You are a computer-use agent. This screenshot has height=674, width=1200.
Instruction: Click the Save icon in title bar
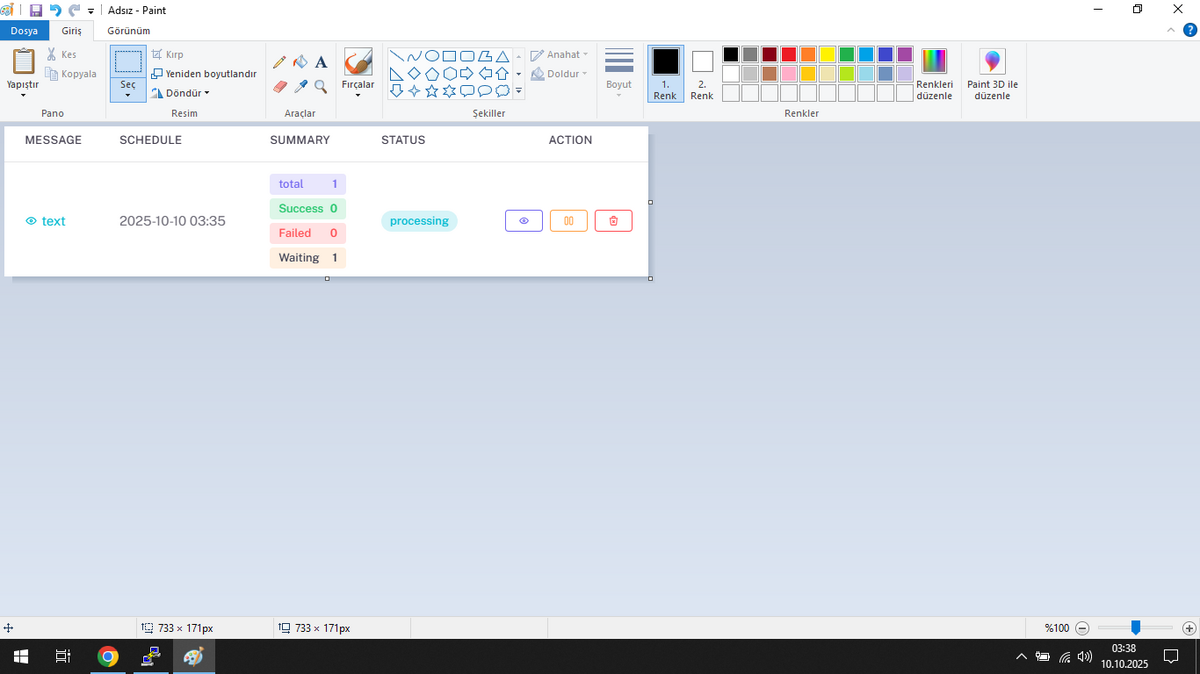(36, 10)
